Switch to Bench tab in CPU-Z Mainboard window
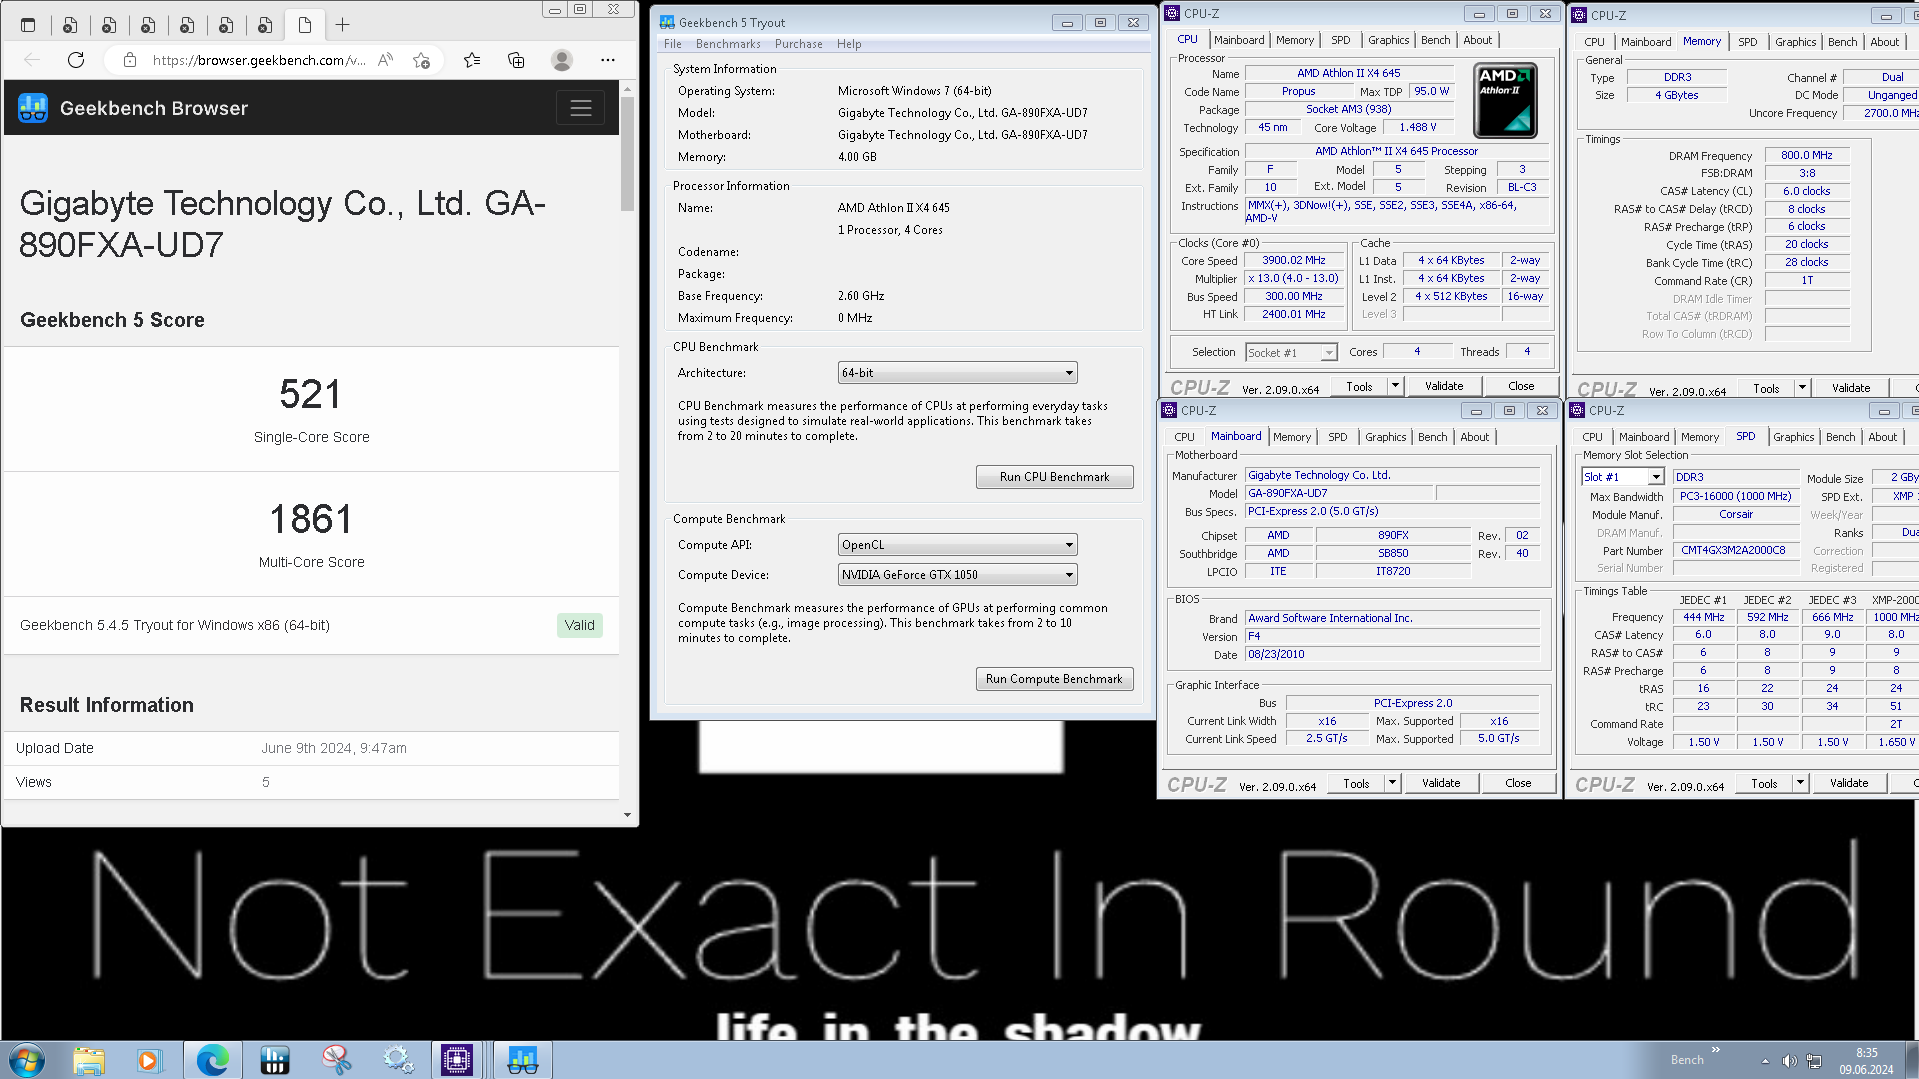This screenshot has height=1079, width=1919. [x=1432, y=437]
